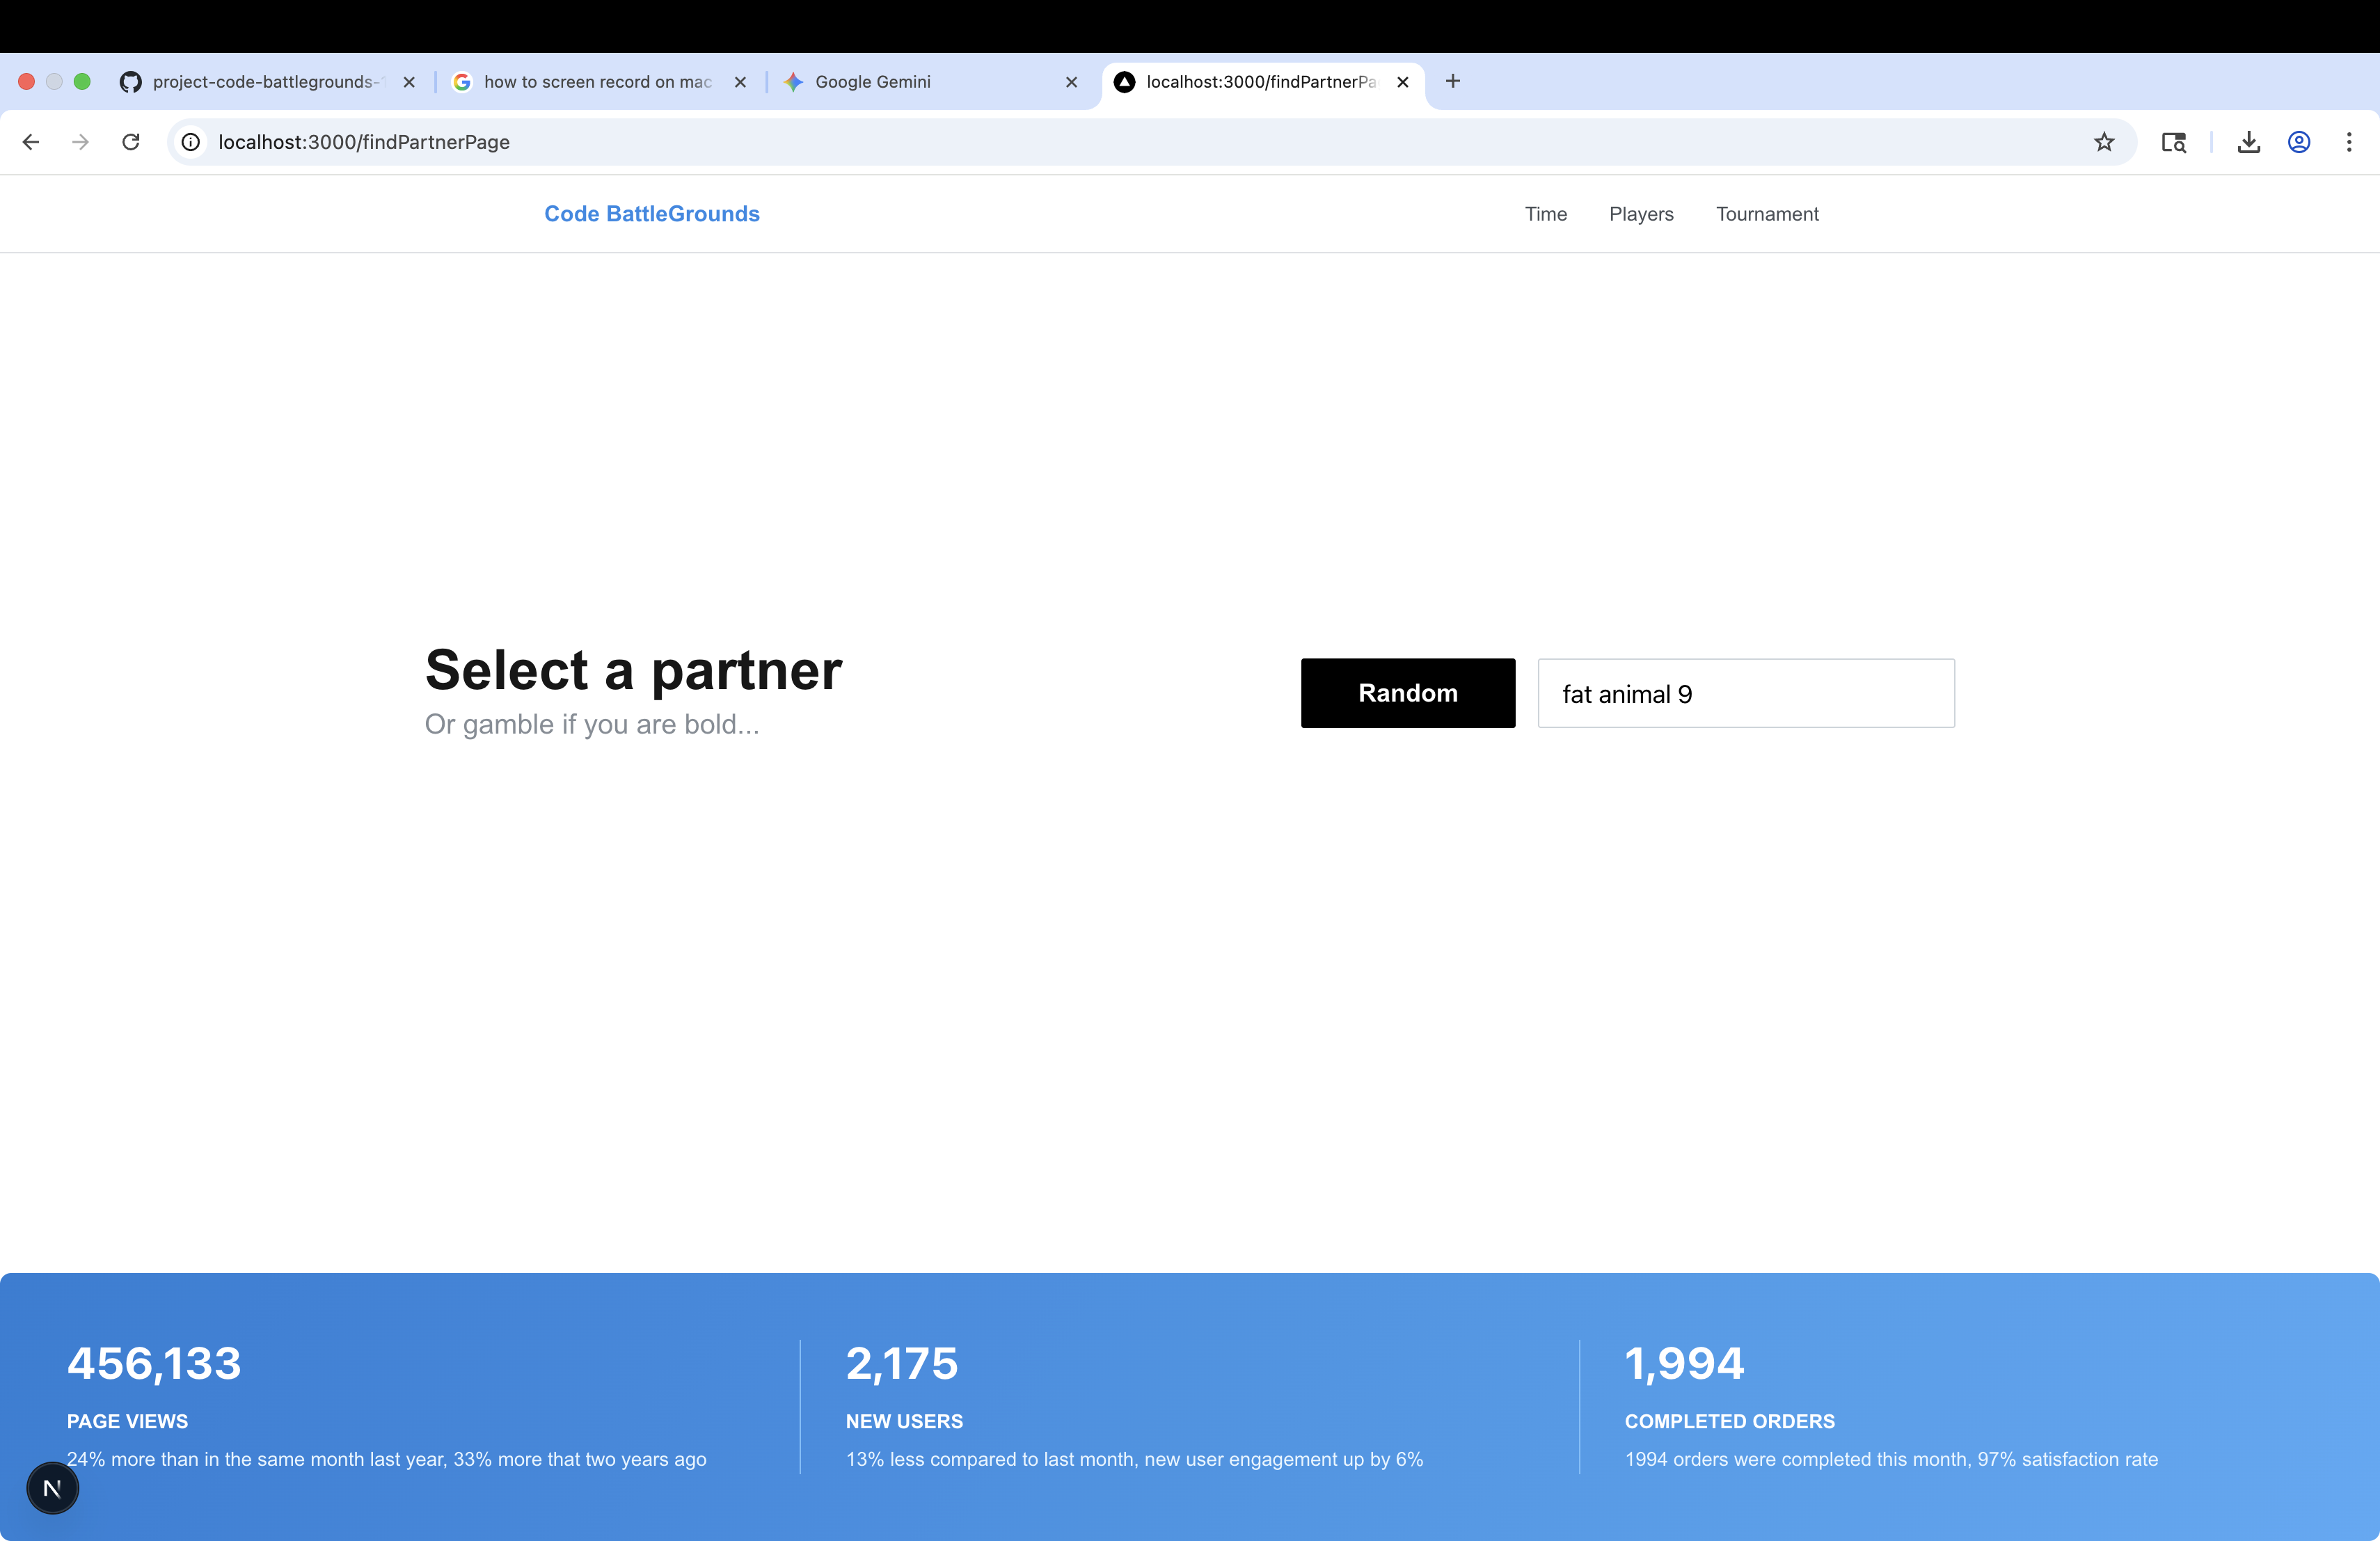2380x1541 pixels.
Task: View site information icon in address bar
Action: pyautogui.click(x=191, y=142)
